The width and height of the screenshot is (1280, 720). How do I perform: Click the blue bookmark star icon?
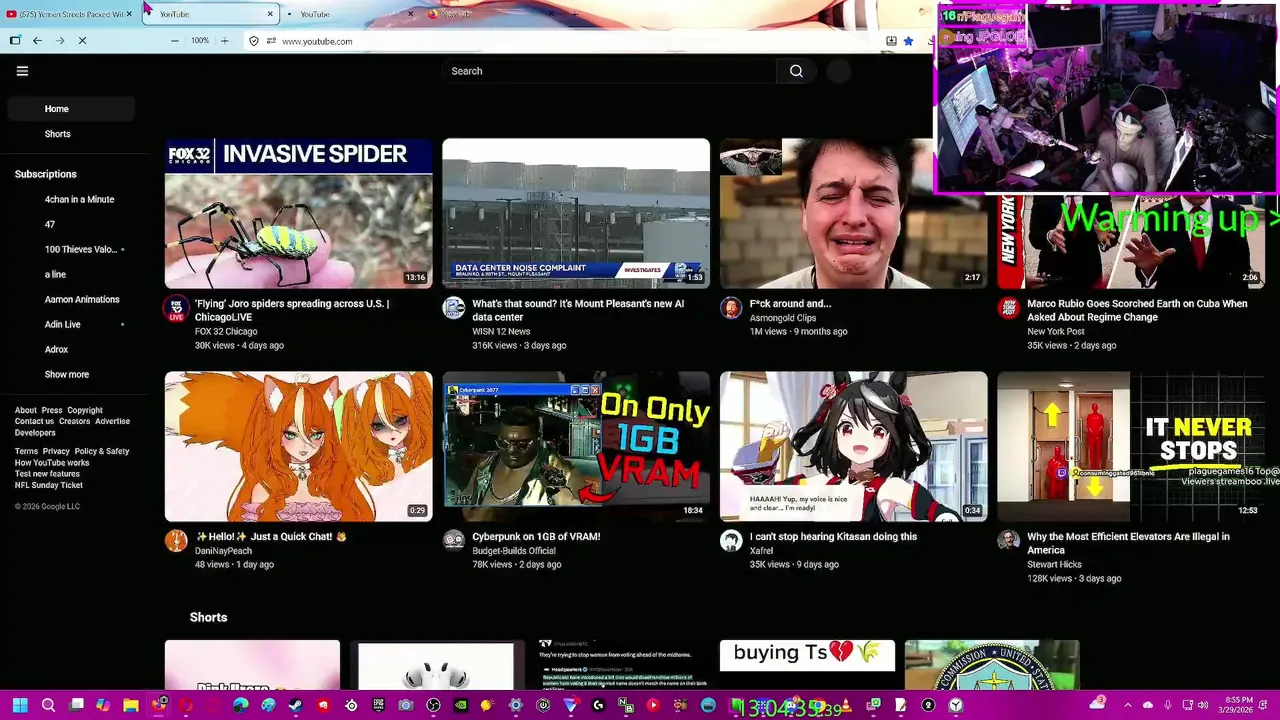coord(908,41)
